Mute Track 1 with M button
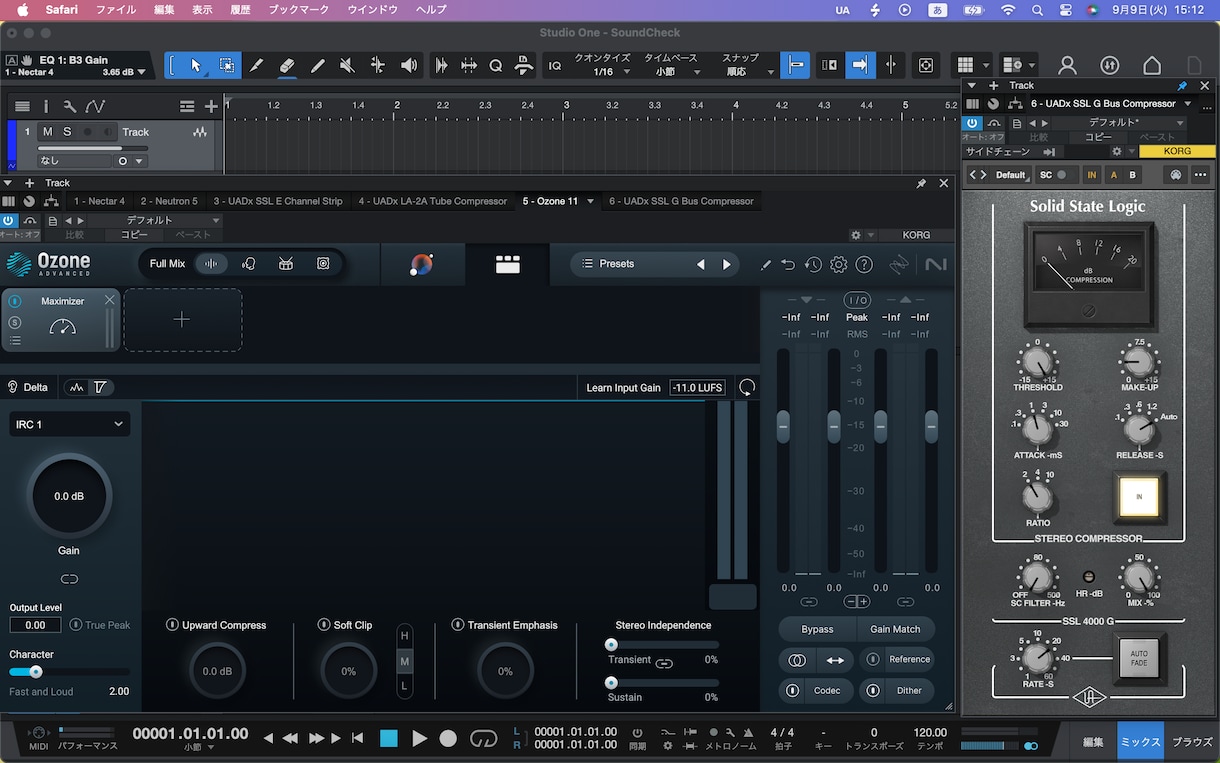 pyautogui.click(x=47, y=132)
